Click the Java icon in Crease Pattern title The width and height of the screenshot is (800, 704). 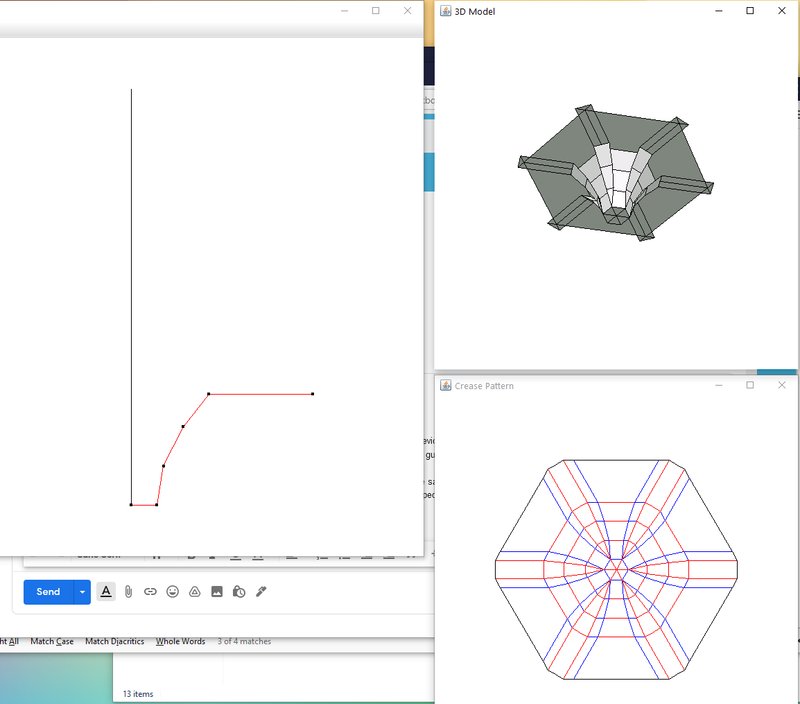tap(445, 385)
